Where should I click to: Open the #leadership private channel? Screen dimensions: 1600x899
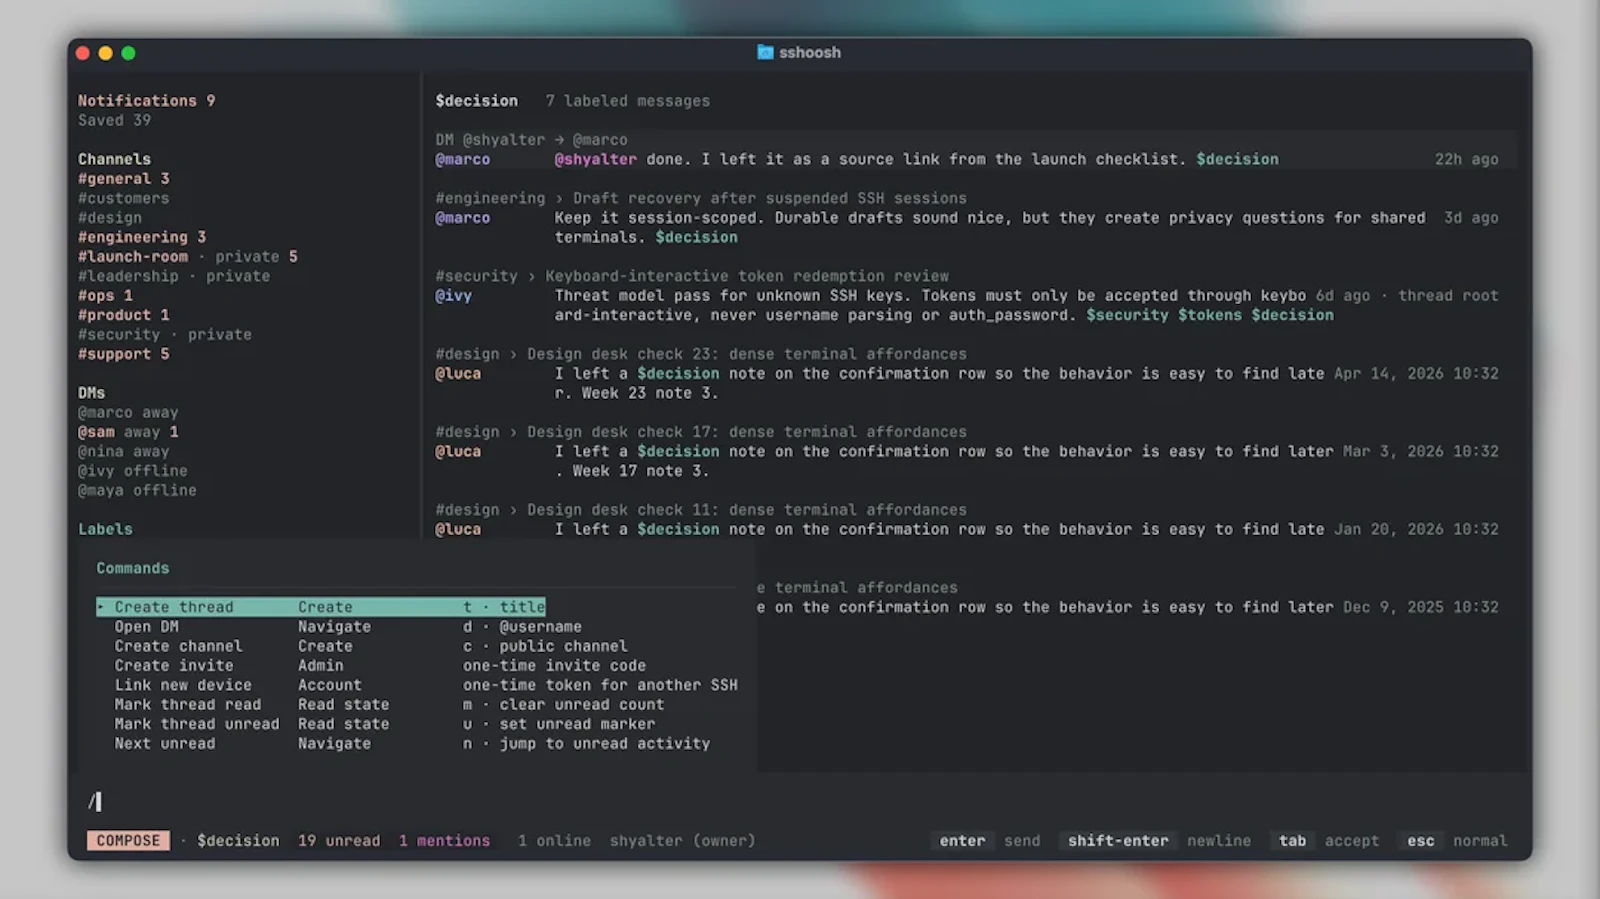(174, 276)
